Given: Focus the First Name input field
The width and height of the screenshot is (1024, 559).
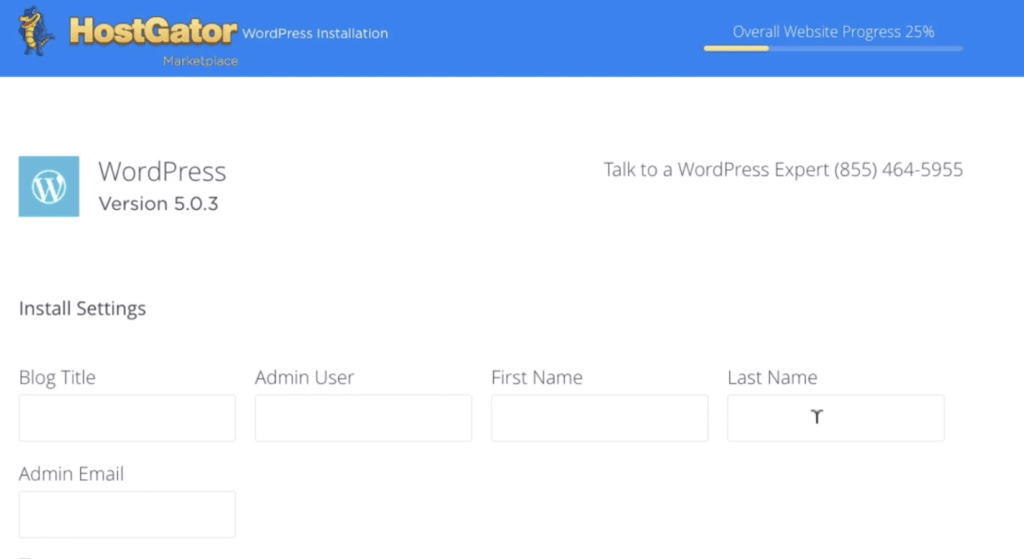Looking at the screenshot, I should pos(600,418).
